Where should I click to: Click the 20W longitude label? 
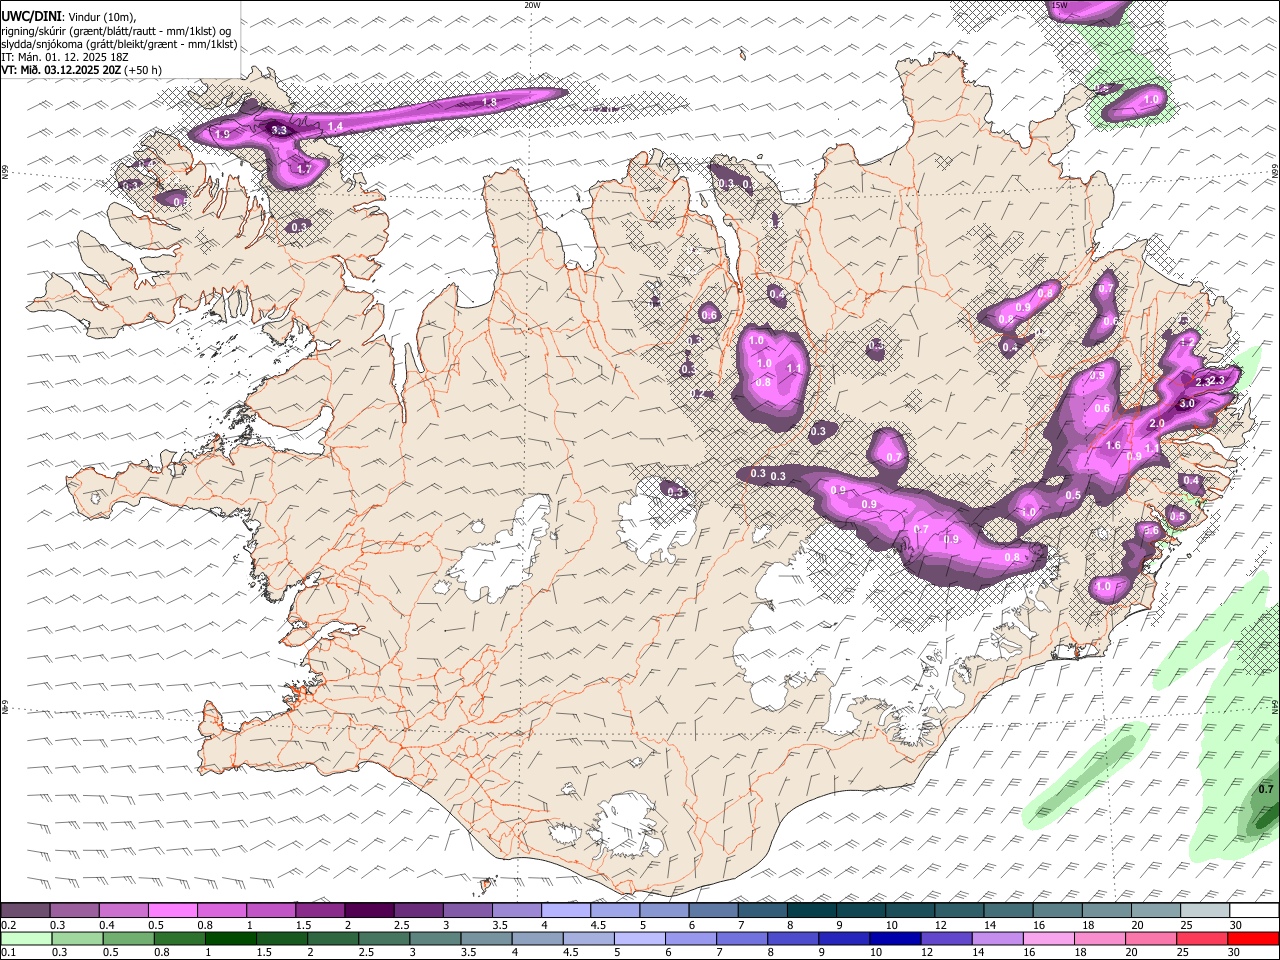click(532, 5)
